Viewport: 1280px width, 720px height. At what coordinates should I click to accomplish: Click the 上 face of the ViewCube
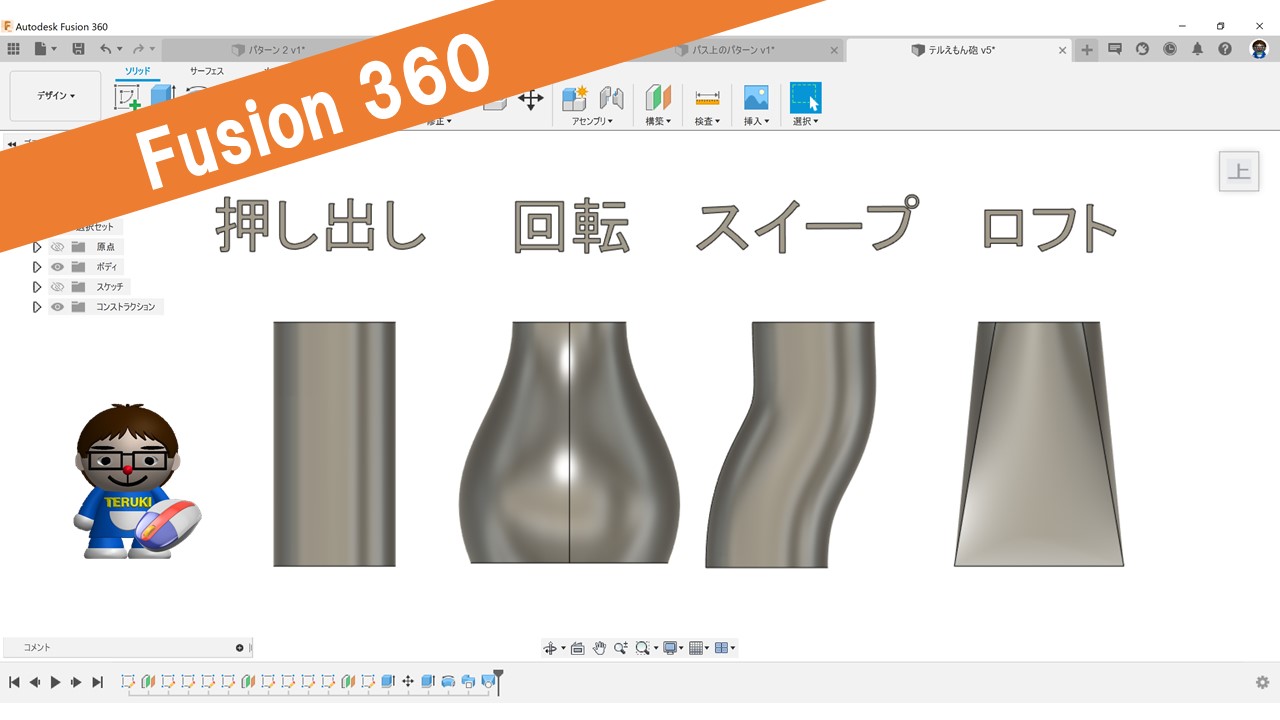[x=1239, y=171]
